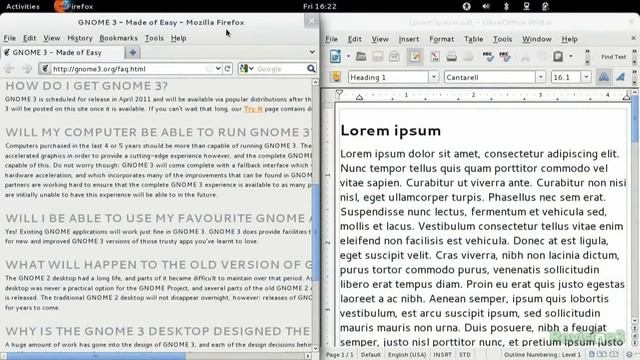This screenshot has width=640, height=360.
Task: Click the Save icon in Writer toolbar
Action: [378, 56]
